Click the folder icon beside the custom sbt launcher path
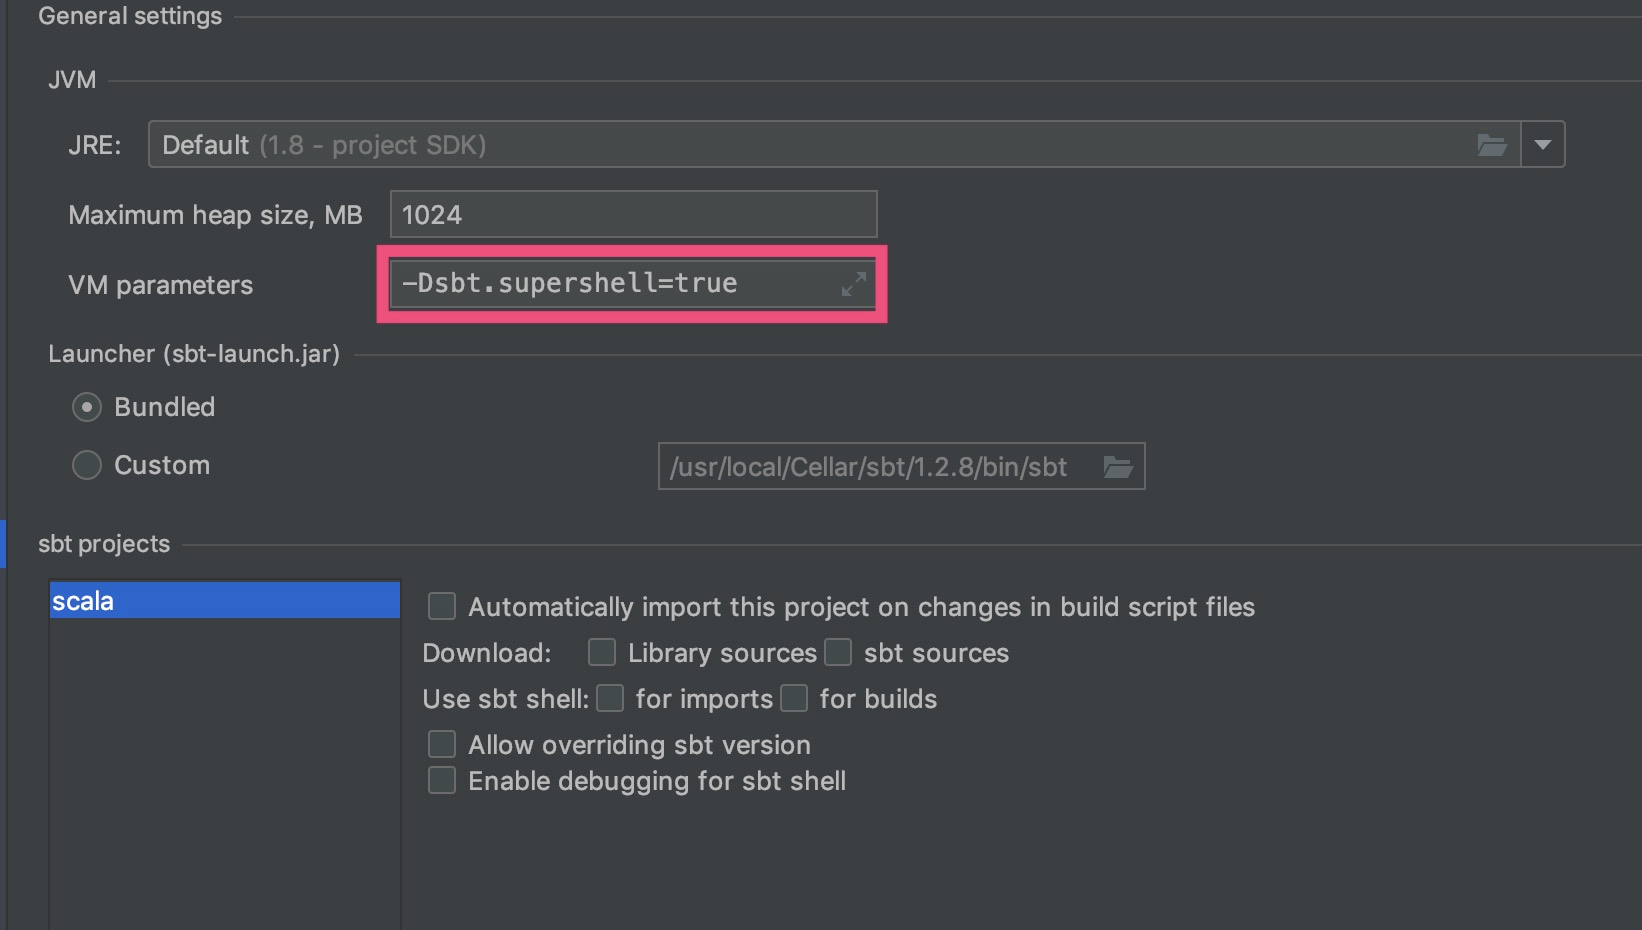Image resolution: width=1642 pixels, height=930 pixels. pyautogui.click(x=1118, y=466)
